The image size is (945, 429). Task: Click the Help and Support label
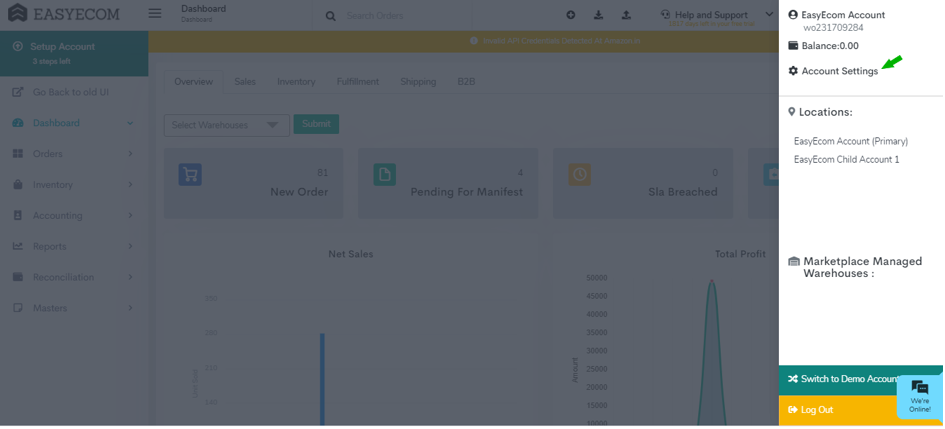711,15
